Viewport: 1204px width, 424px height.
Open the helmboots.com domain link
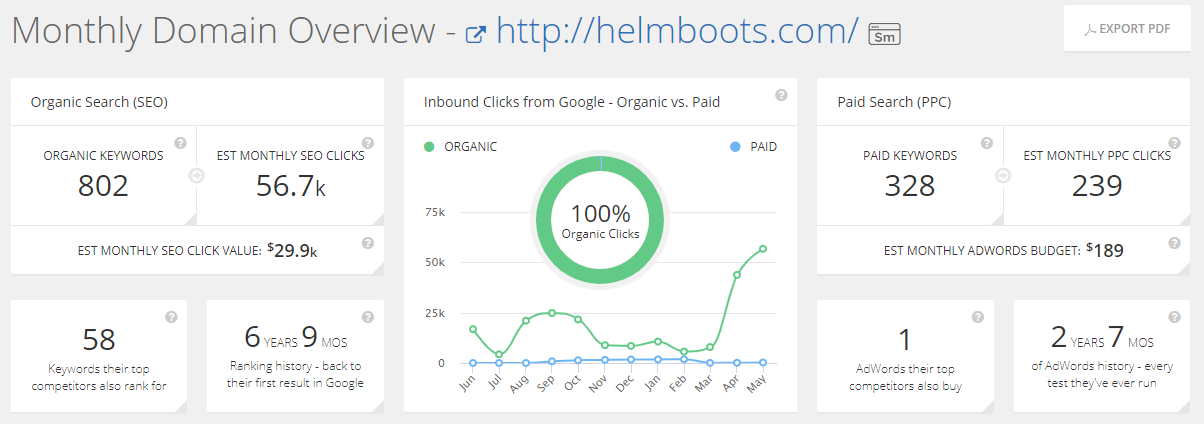click(677, 32)
